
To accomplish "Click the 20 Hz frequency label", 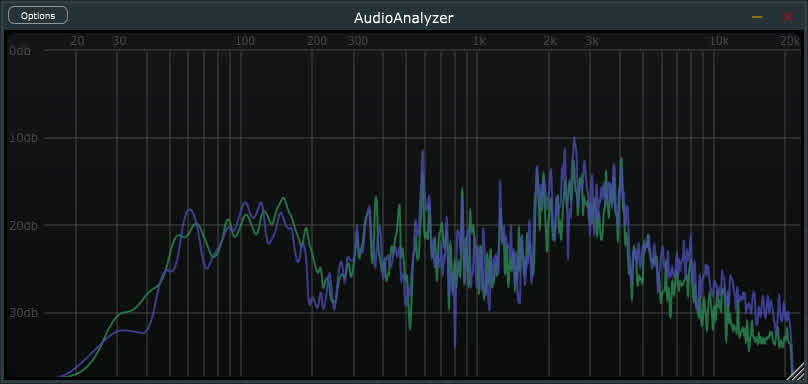I will [x=77, y=42].
